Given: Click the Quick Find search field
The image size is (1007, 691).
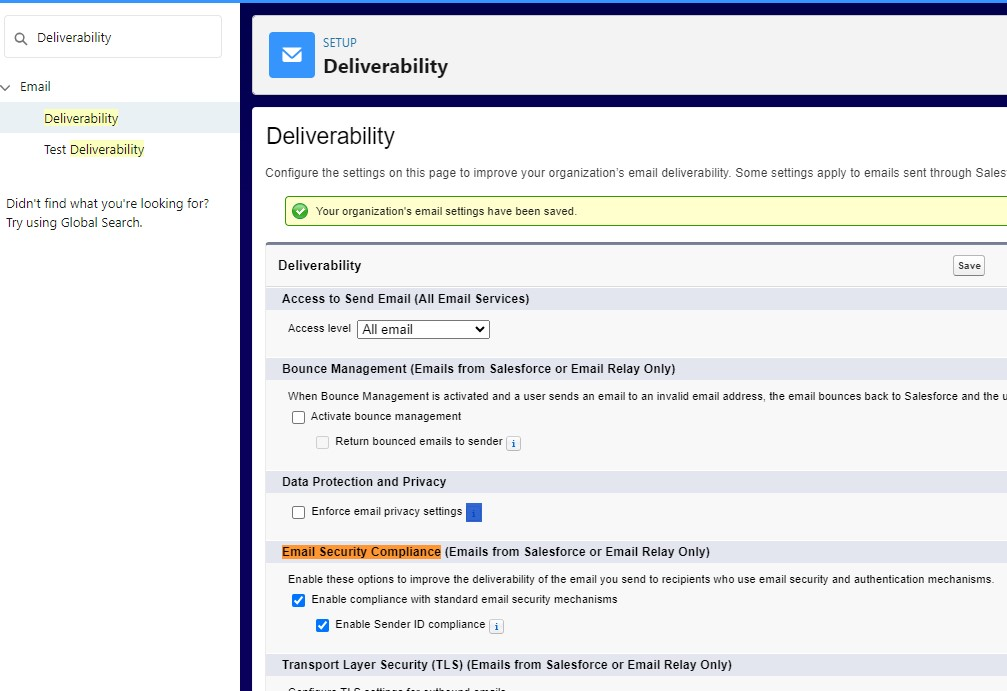Looking at the screenshot, I should click(x=113, y=37).
